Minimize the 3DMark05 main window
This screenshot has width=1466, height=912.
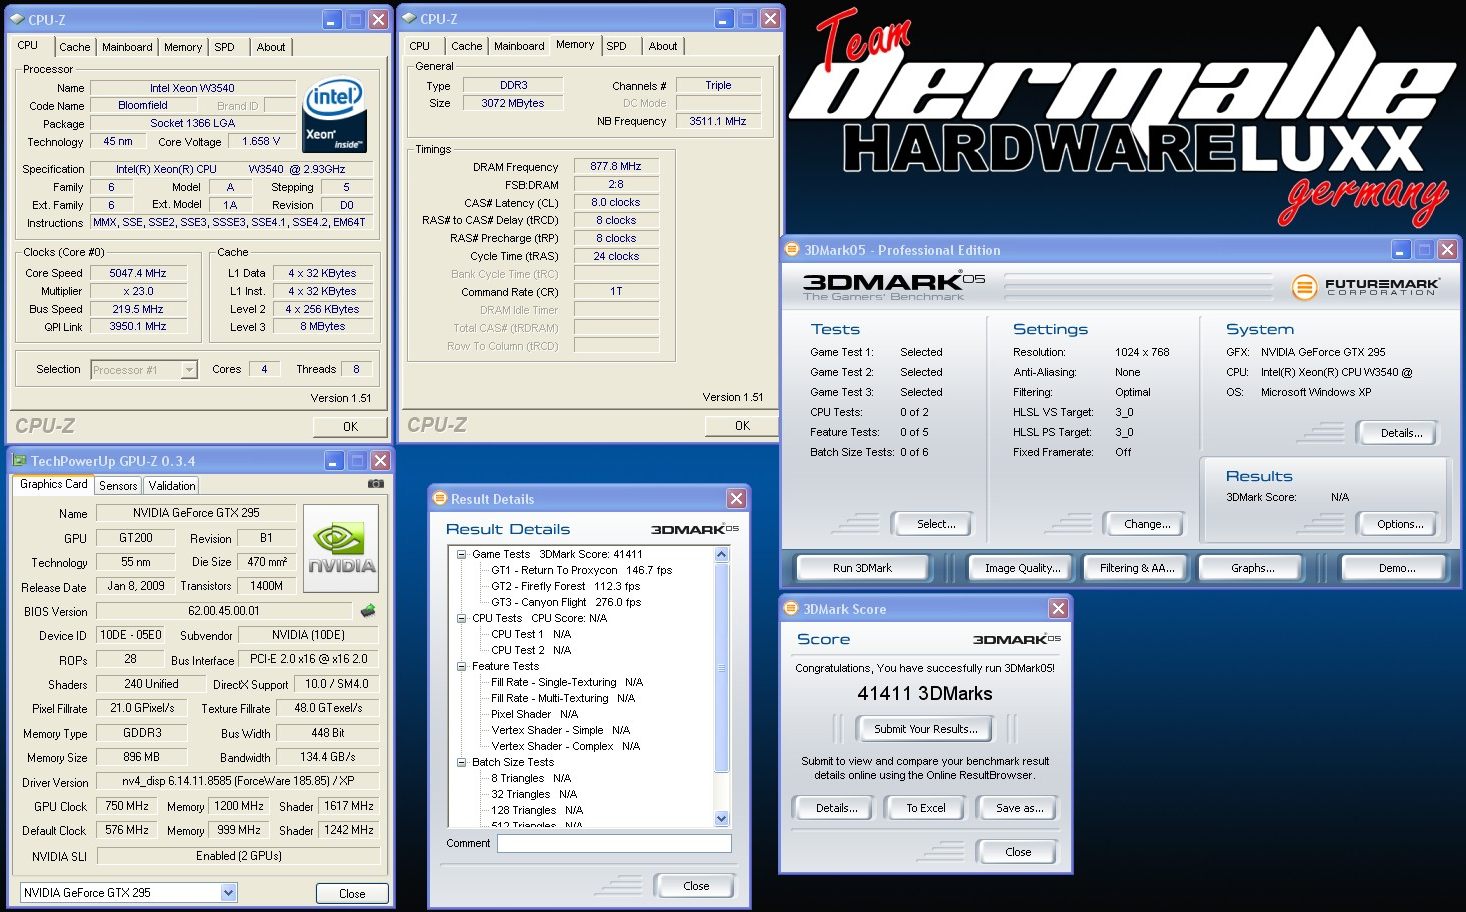1401,249
